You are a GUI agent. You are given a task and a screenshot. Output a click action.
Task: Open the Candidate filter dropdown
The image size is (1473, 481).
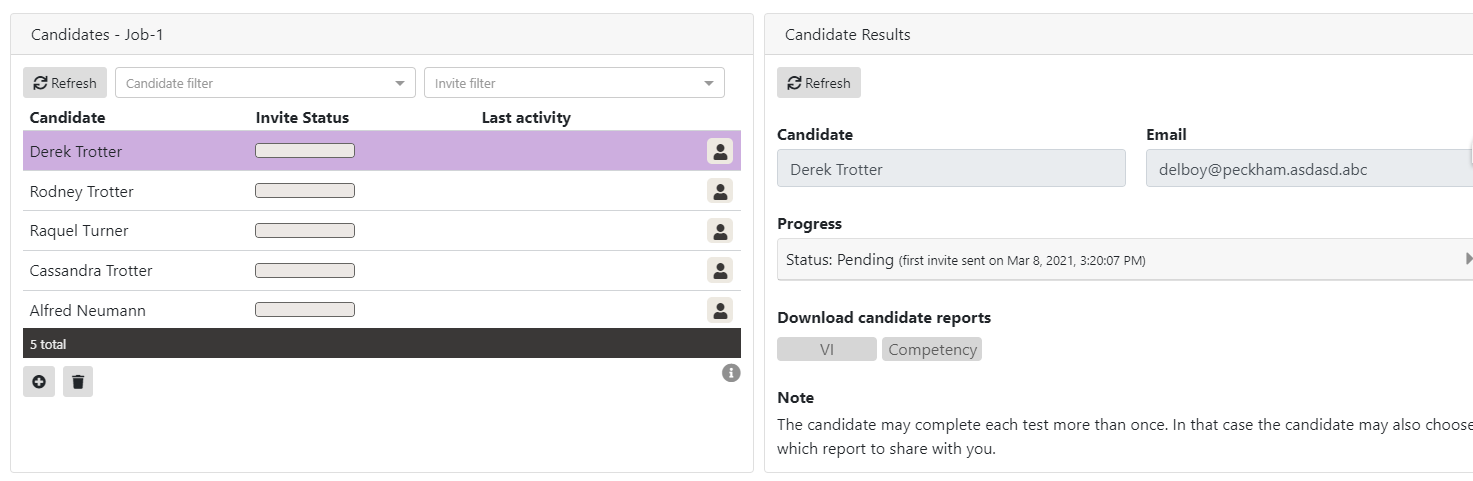tap(265, 83)
